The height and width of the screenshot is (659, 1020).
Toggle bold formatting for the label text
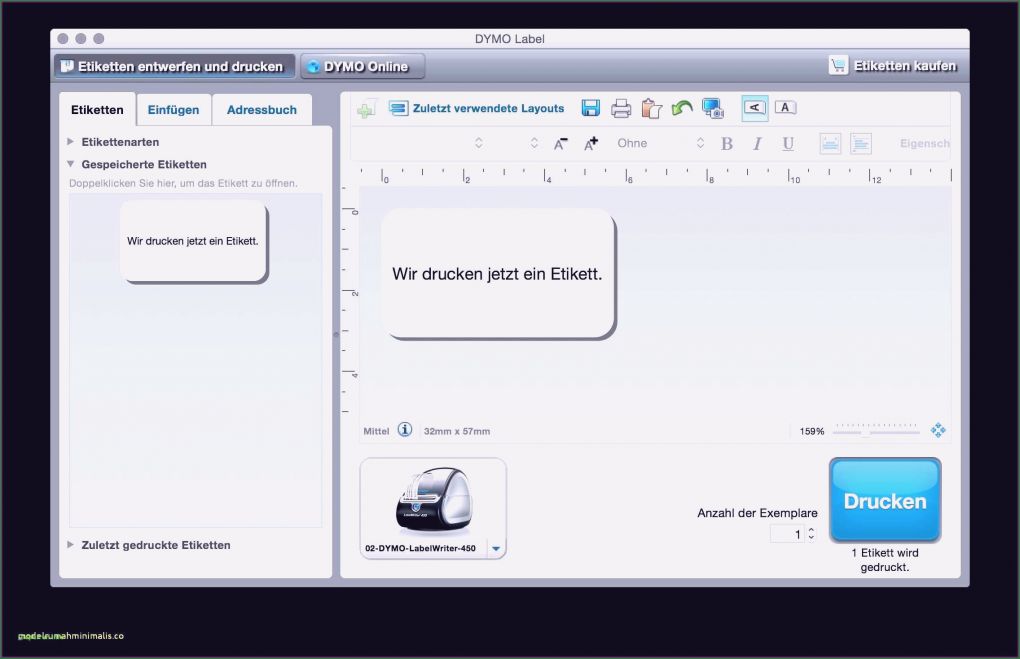coord(727,143)
